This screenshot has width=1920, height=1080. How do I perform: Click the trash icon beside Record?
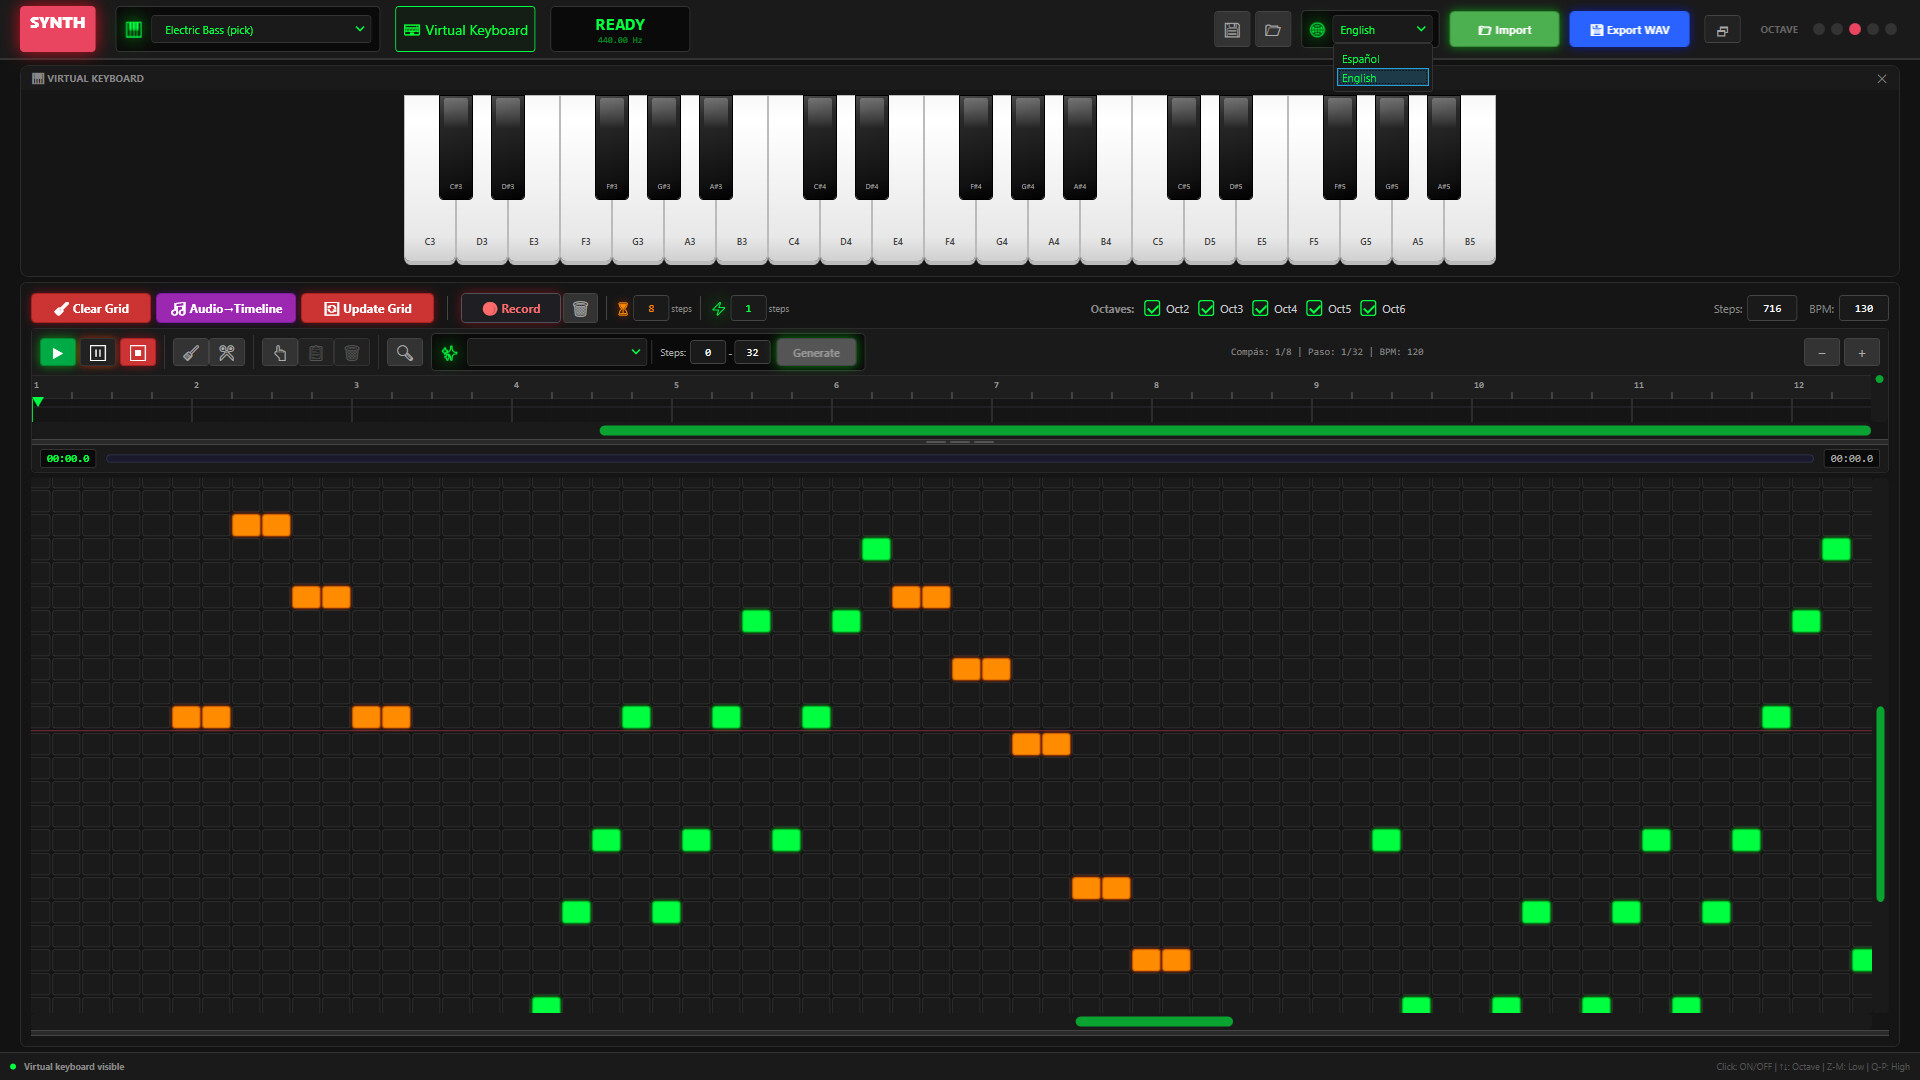coord(580,308)
